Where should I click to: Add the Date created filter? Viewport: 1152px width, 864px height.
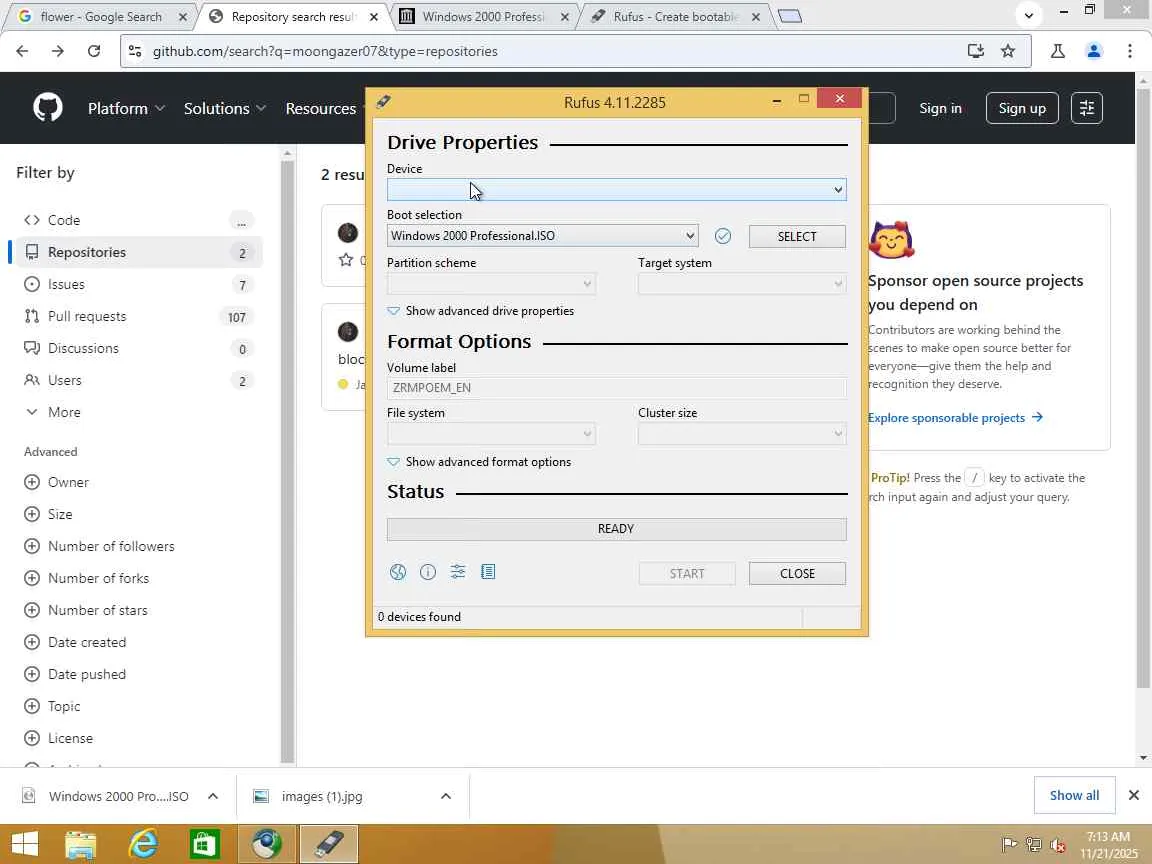pos(75,642)
